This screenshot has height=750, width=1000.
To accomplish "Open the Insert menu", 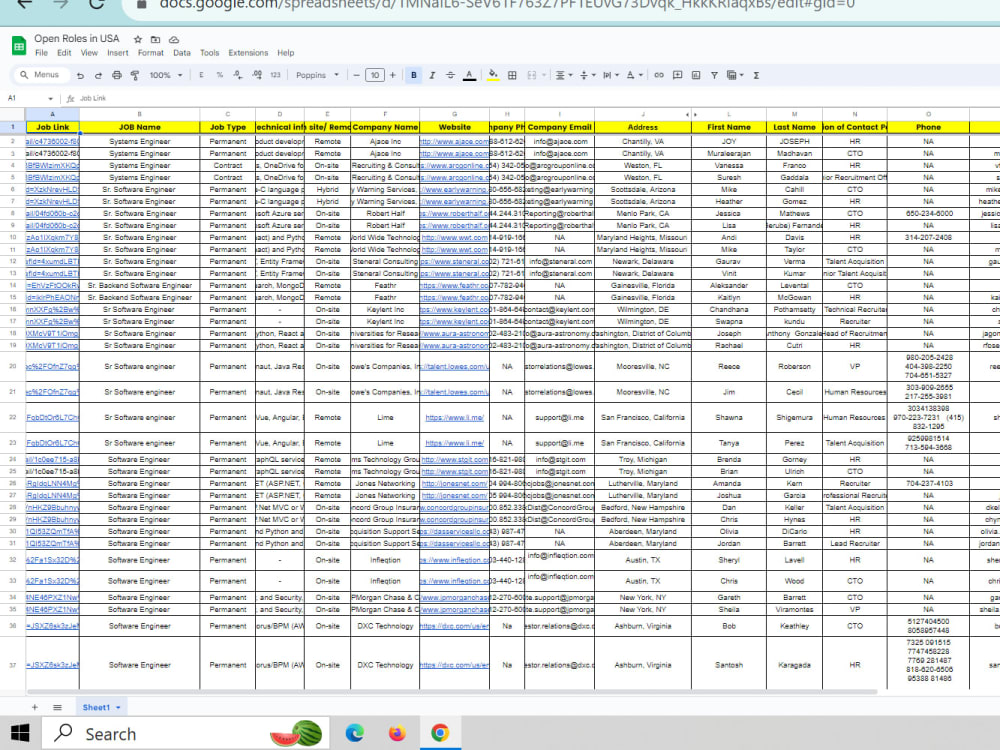I will (x=117, y=53).
